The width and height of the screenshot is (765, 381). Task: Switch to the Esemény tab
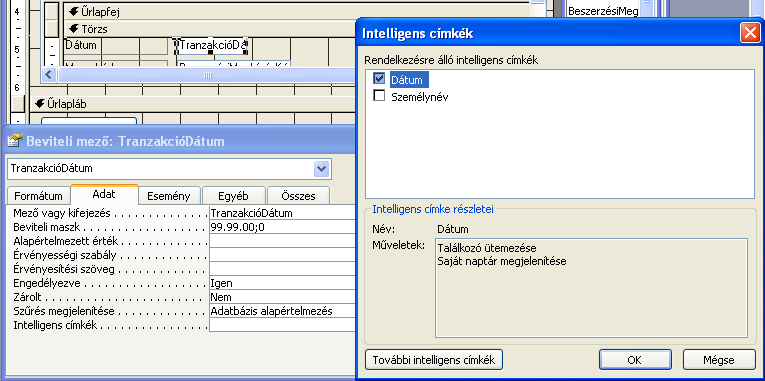point(169,196)
